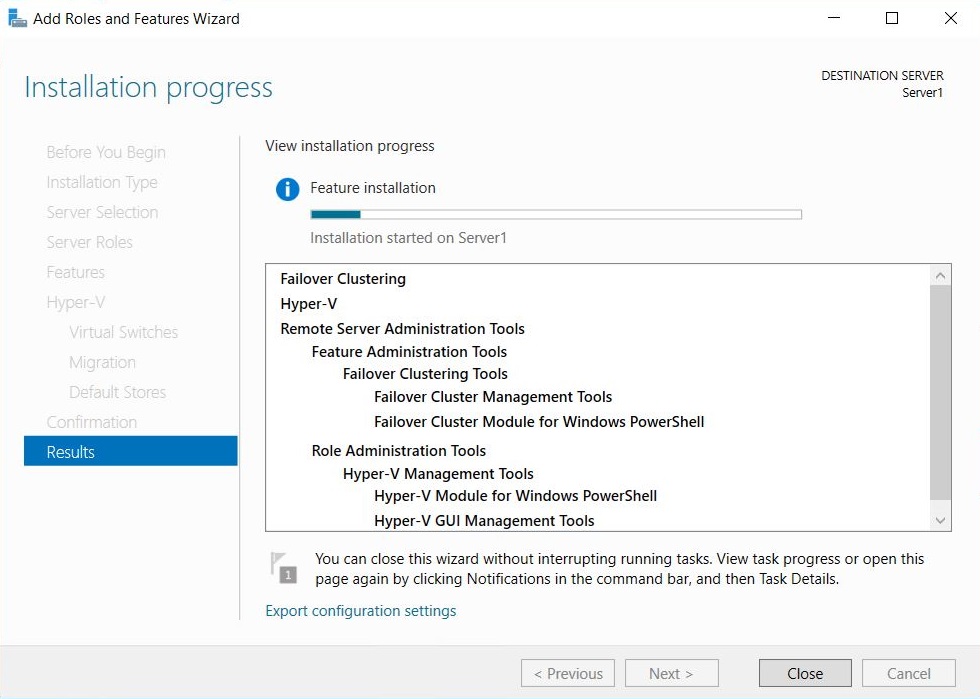Viewport: 980px width, 699px height.
Task: Select Failover Clustering Tools entry
Action: tap(425, 374)
